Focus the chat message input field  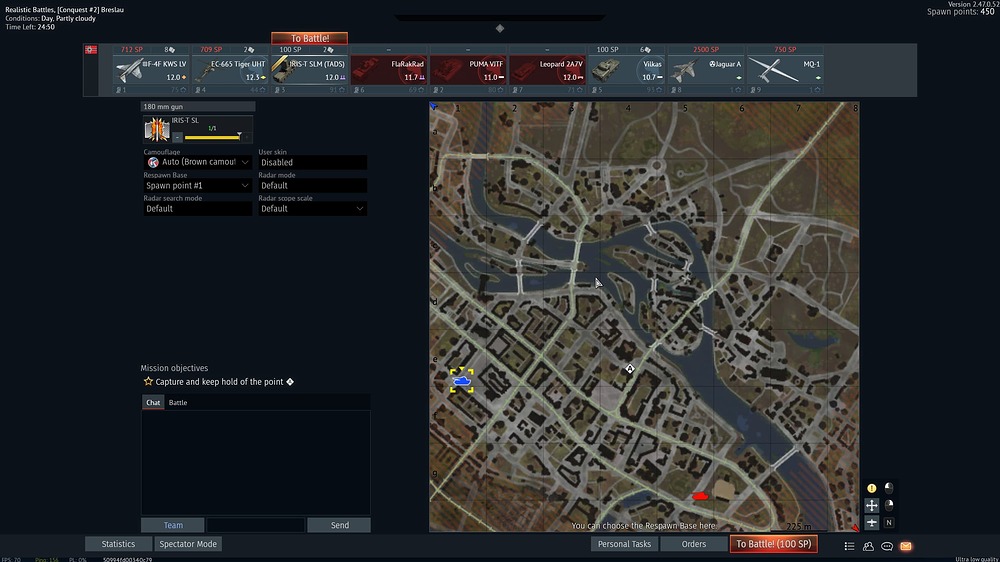(x=255, y=525)
